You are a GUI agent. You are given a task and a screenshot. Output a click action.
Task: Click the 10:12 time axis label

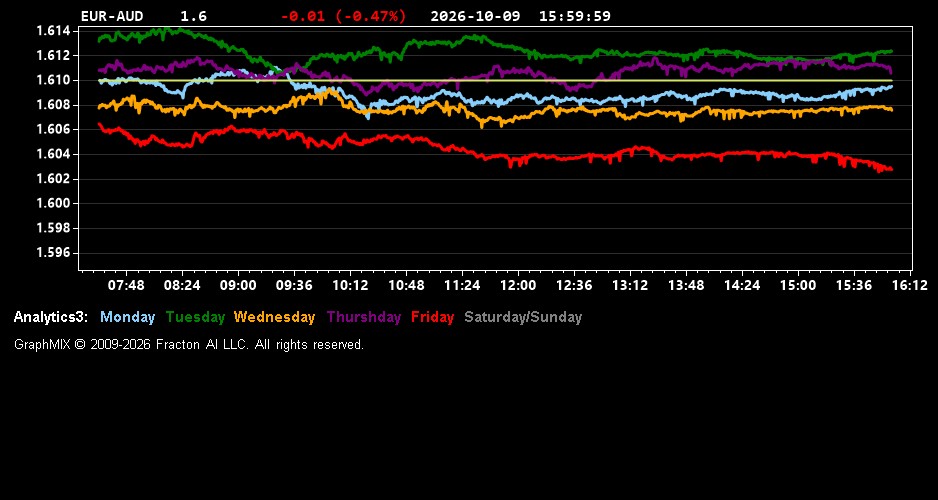[350, 285]
